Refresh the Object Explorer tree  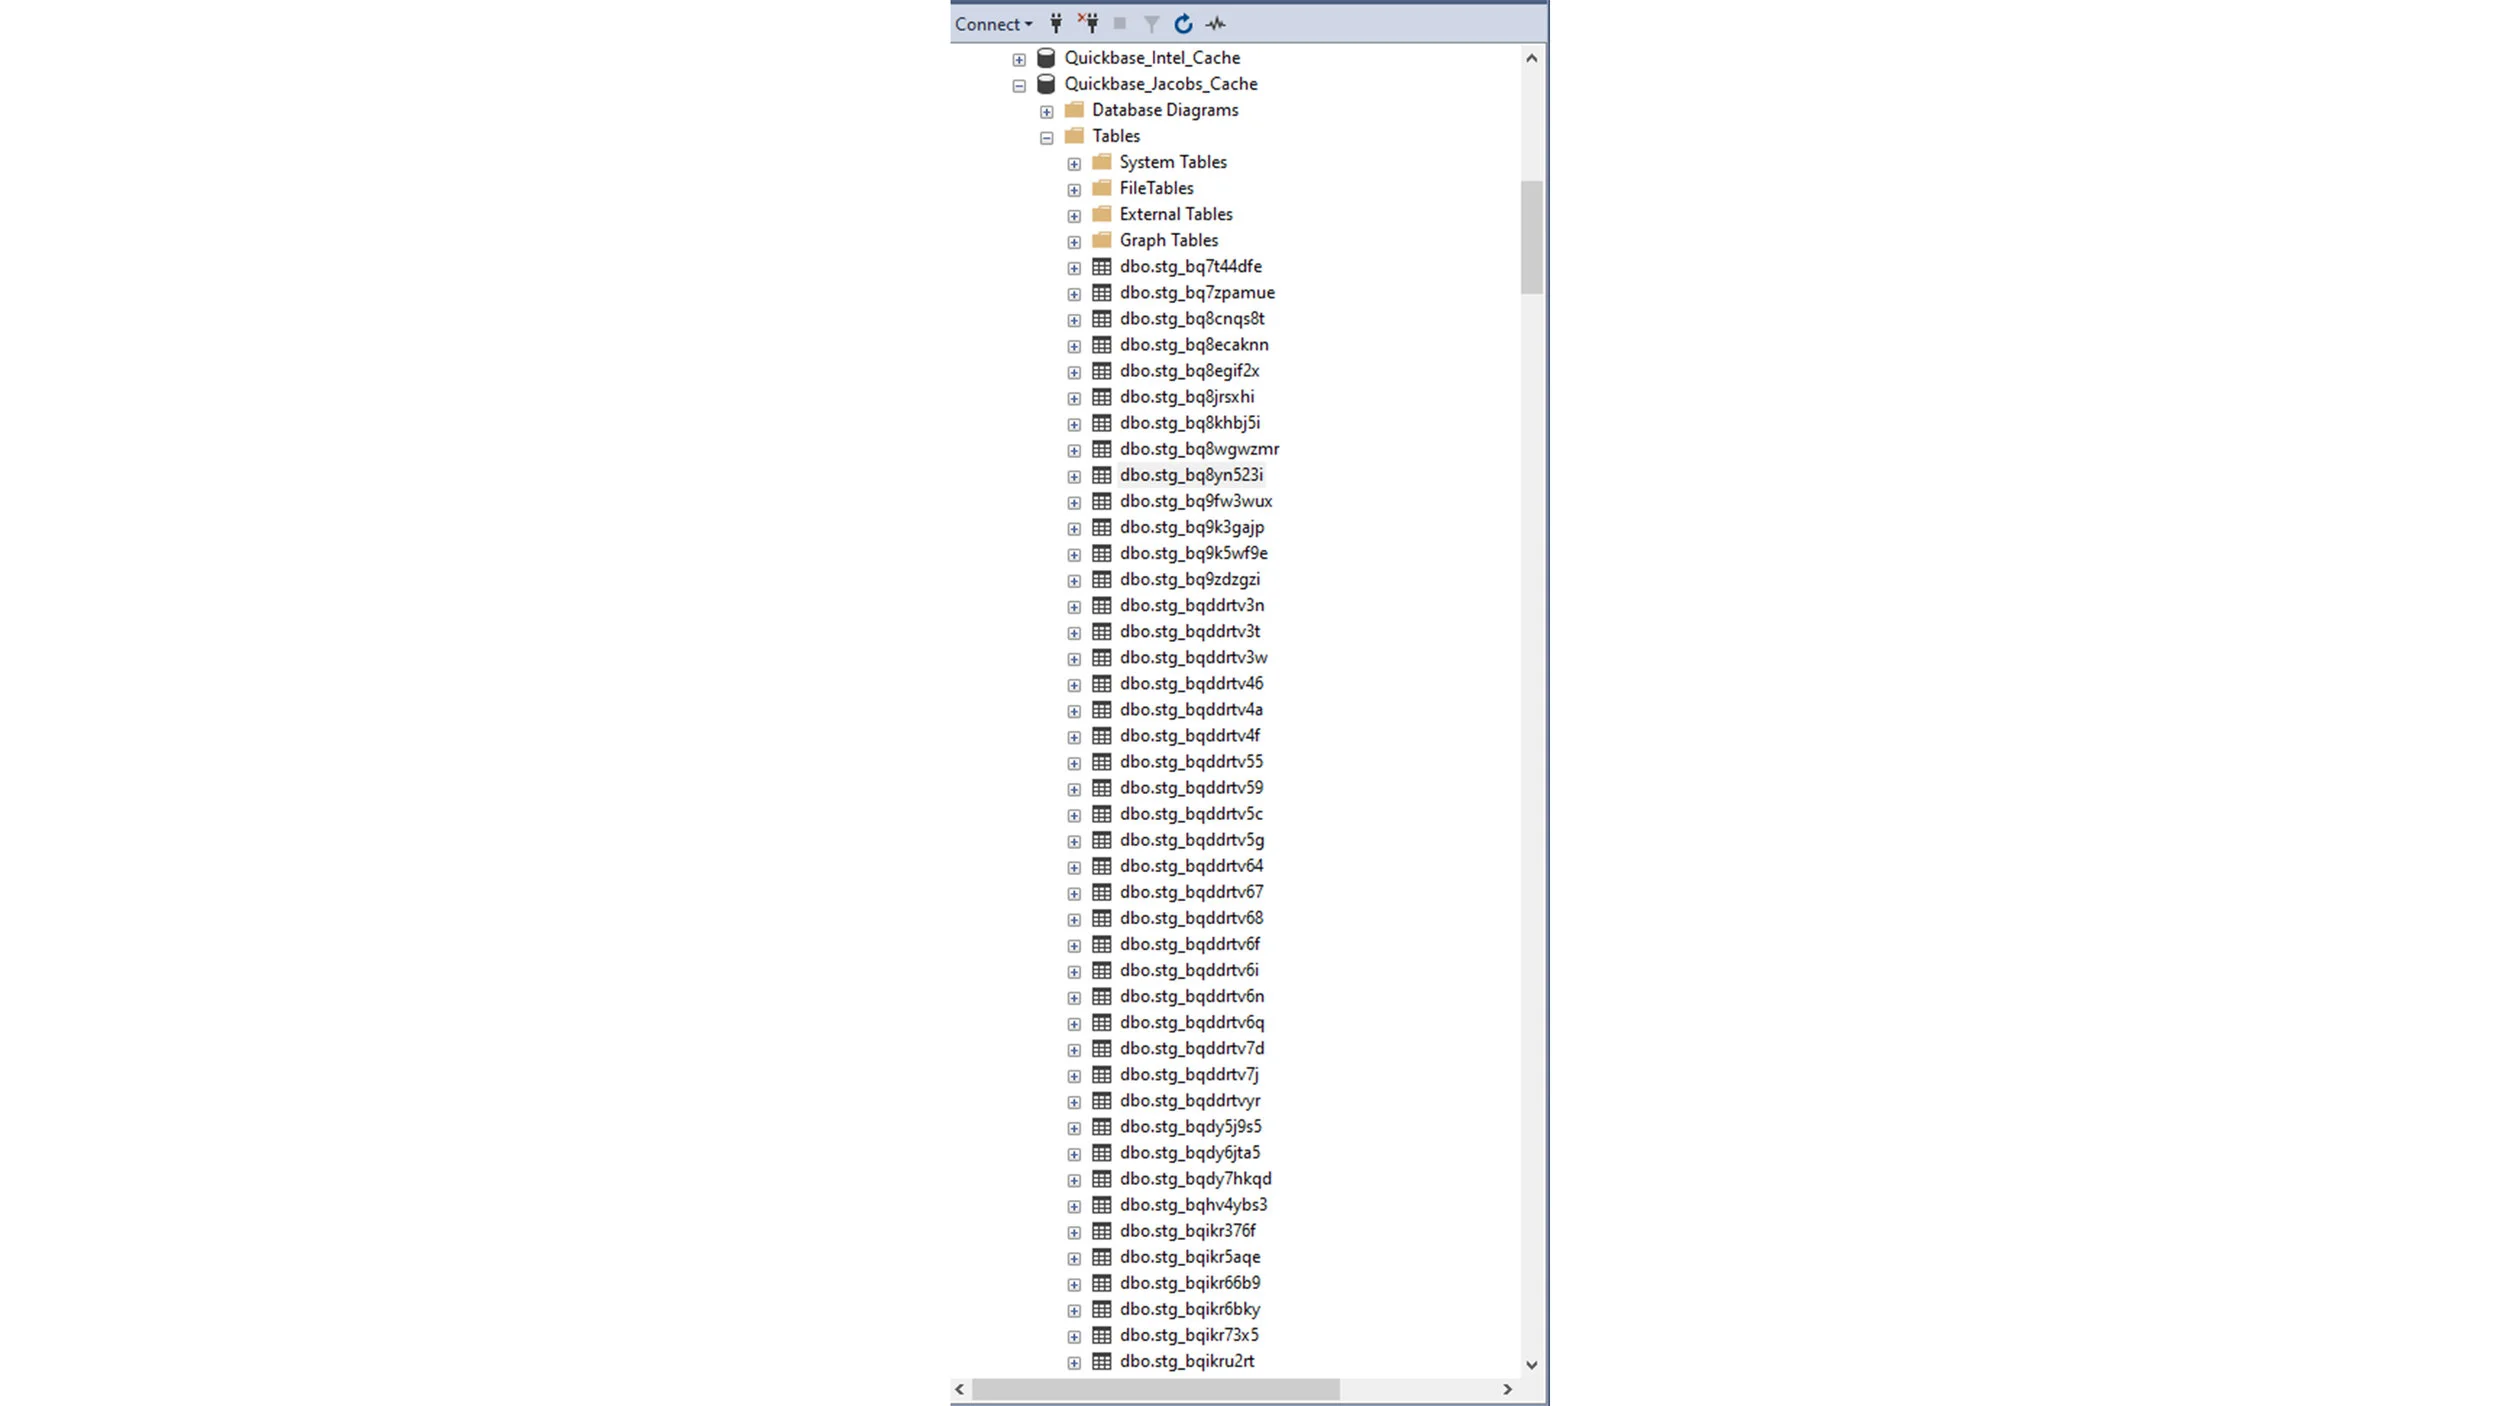[x=1183, y=23]
